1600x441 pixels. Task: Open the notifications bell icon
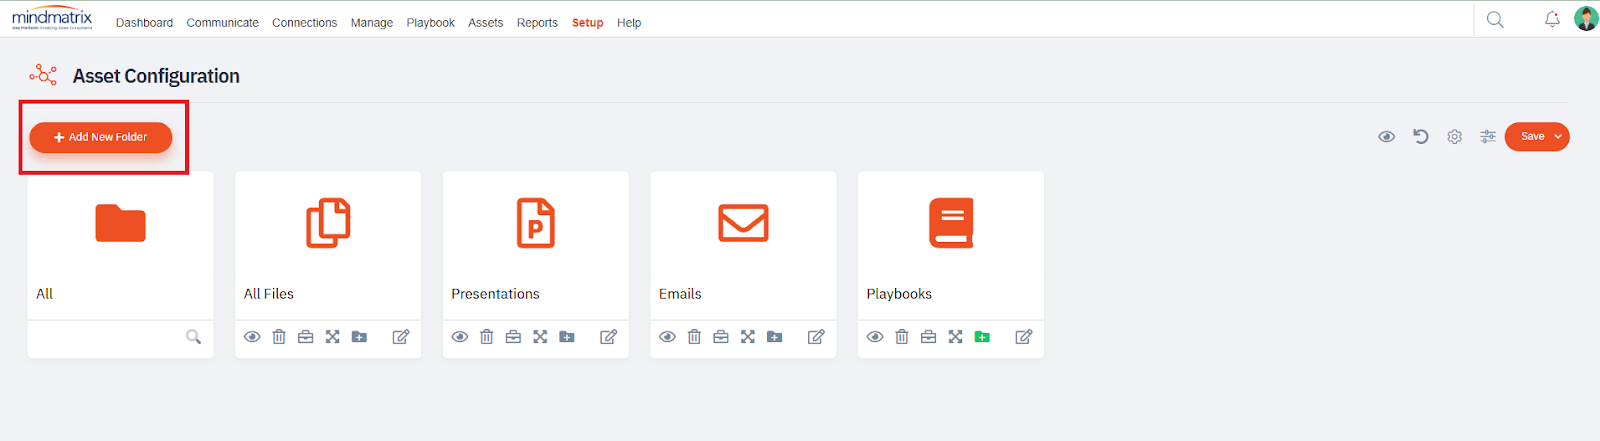coord(1552,19)
